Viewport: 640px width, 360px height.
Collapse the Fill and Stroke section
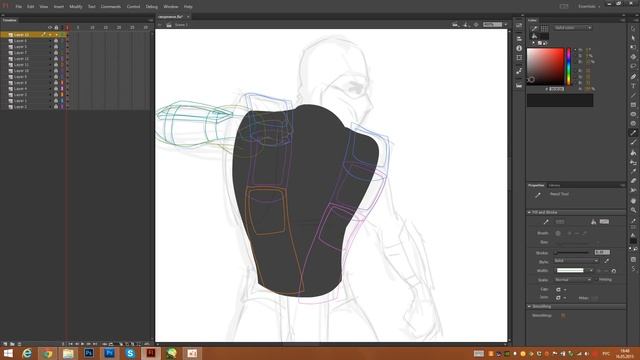pyautogui.click(x=529, y=212)
